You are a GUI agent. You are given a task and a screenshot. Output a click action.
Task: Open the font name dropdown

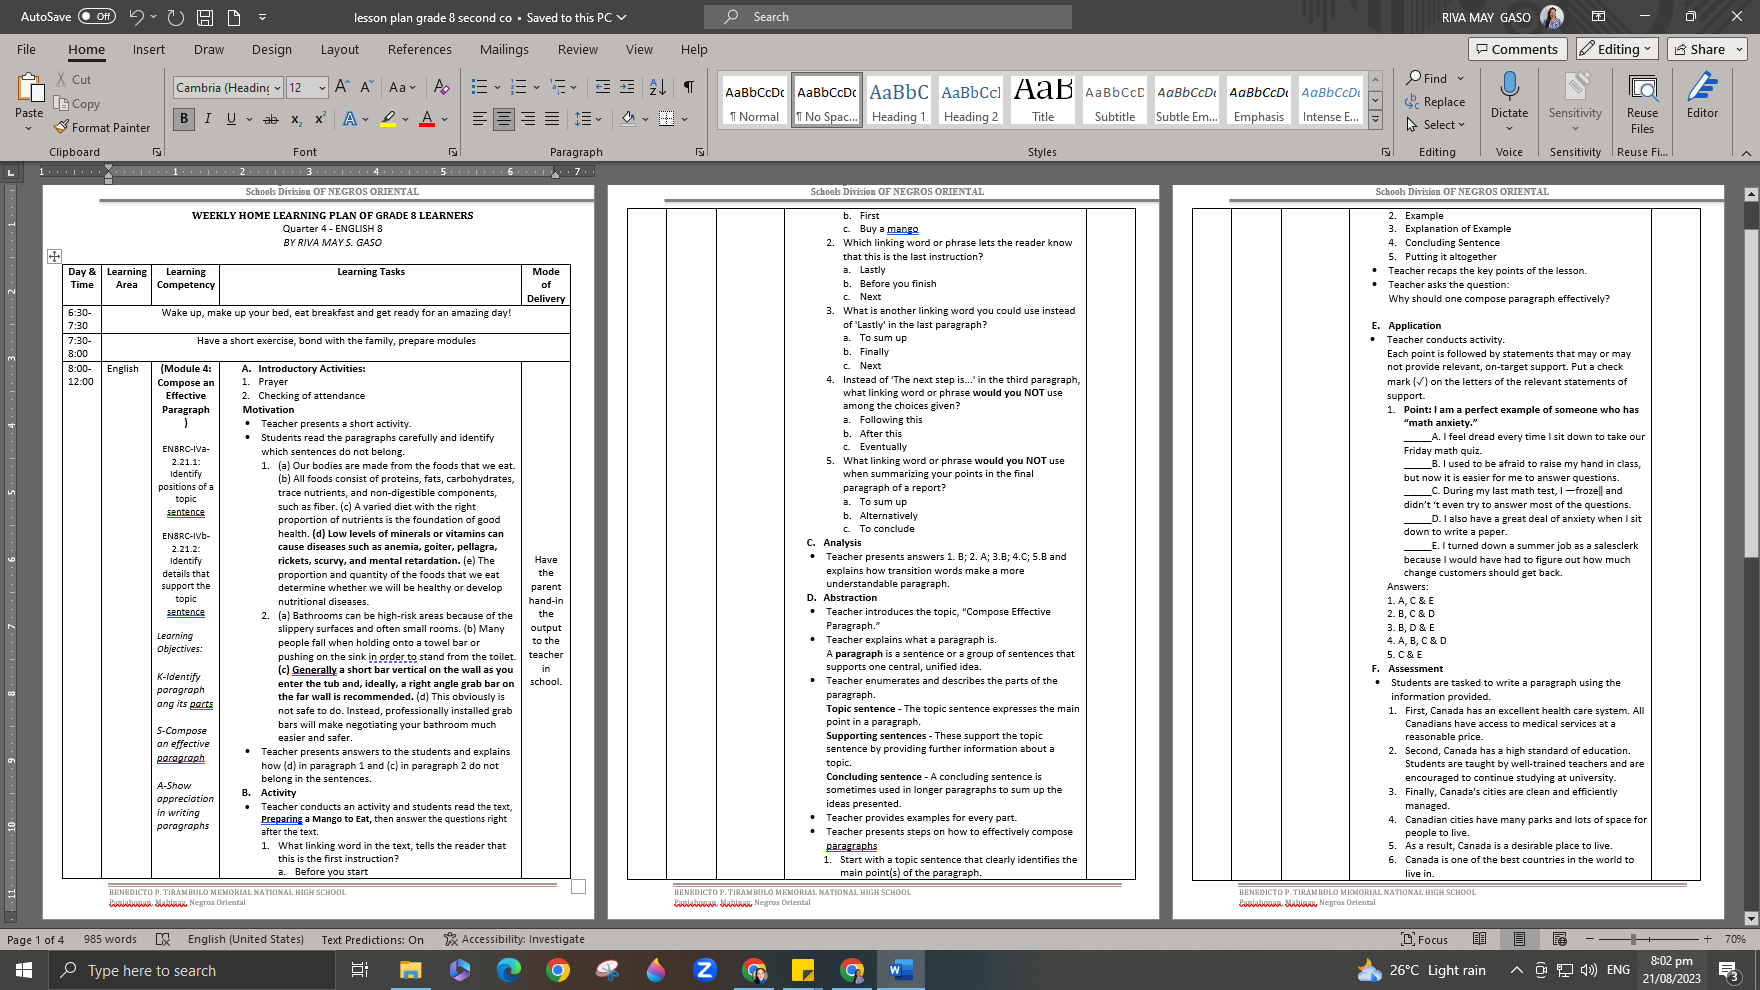point(277,88)
